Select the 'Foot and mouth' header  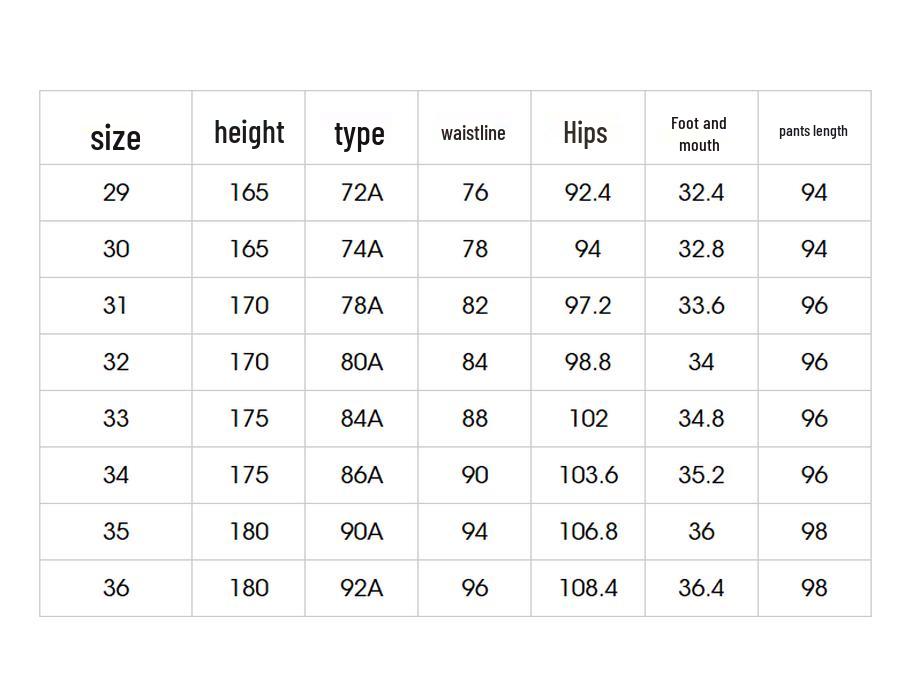pos(699,134)
